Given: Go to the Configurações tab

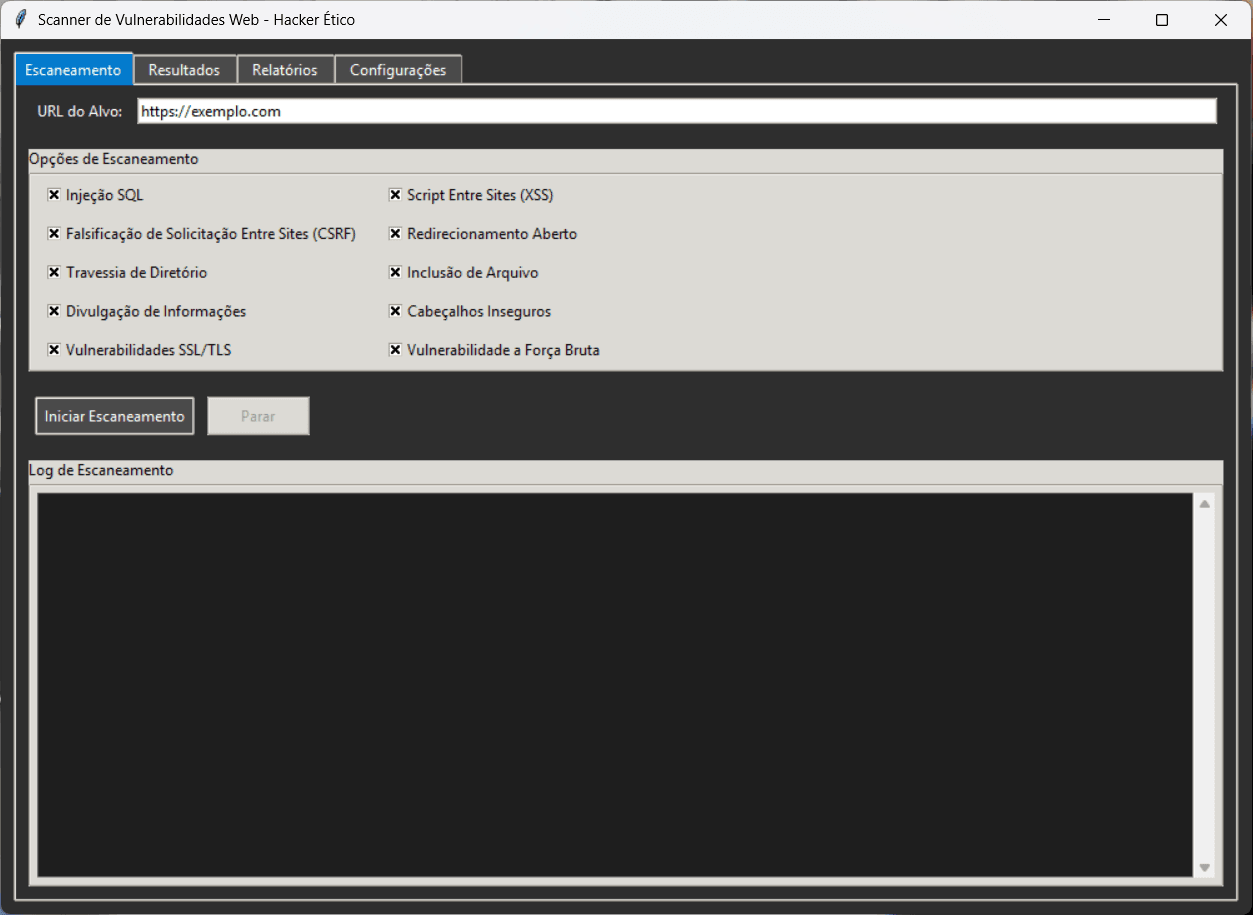Looking at the screenshot, I should point(398,70).
